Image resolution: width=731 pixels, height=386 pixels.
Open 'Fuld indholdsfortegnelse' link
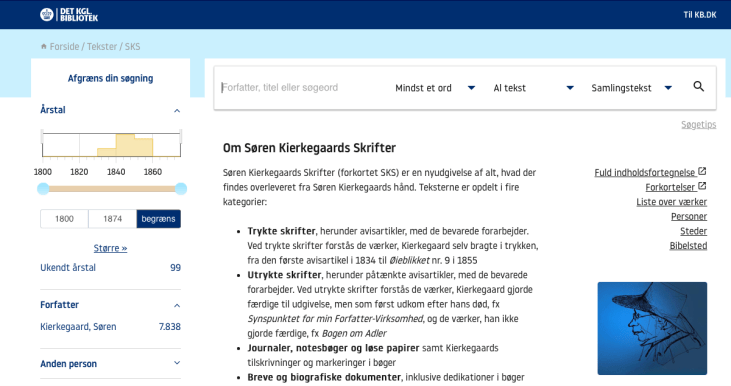click(x=645, y=172)
